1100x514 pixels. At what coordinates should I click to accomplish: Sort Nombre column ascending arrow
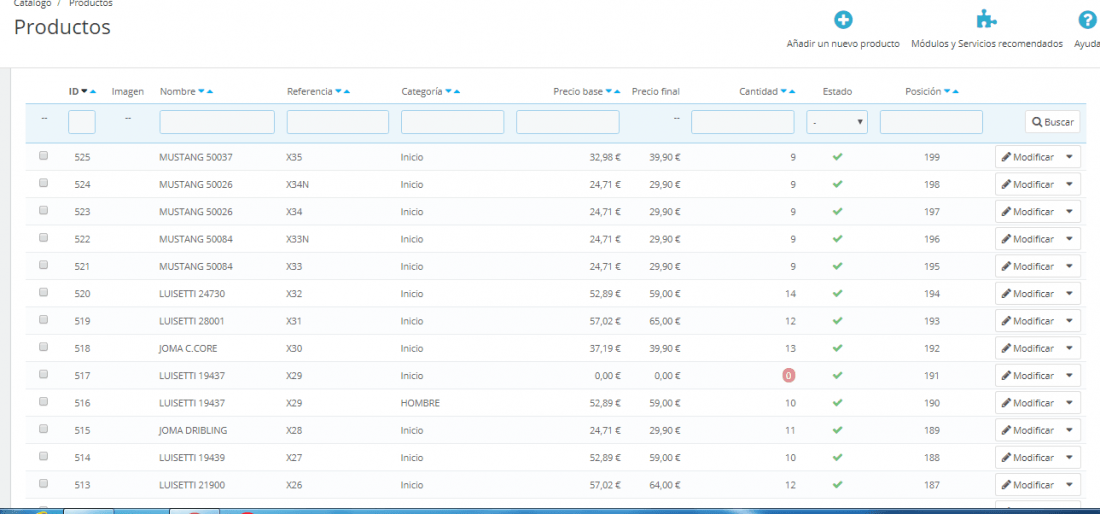point(209,91)
